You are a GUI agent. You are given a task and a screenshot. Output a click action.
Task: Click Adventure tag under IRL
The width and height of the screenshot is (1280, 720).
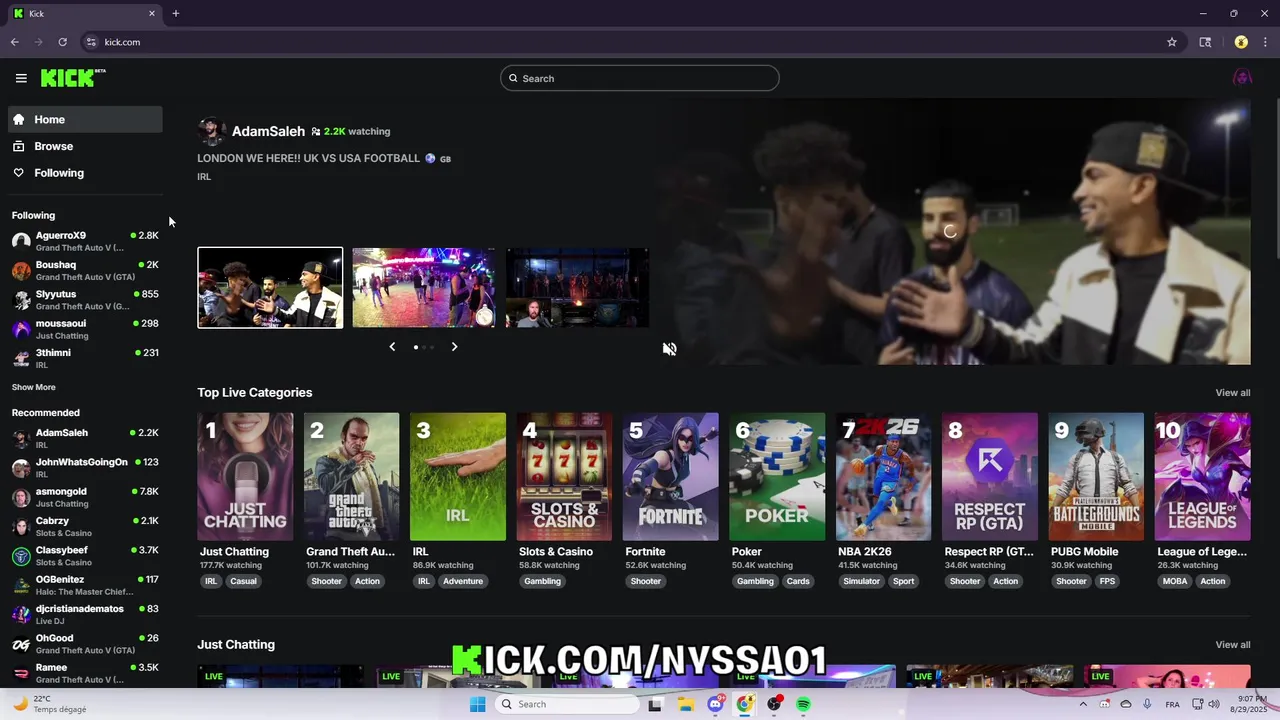tap(463, 581)
